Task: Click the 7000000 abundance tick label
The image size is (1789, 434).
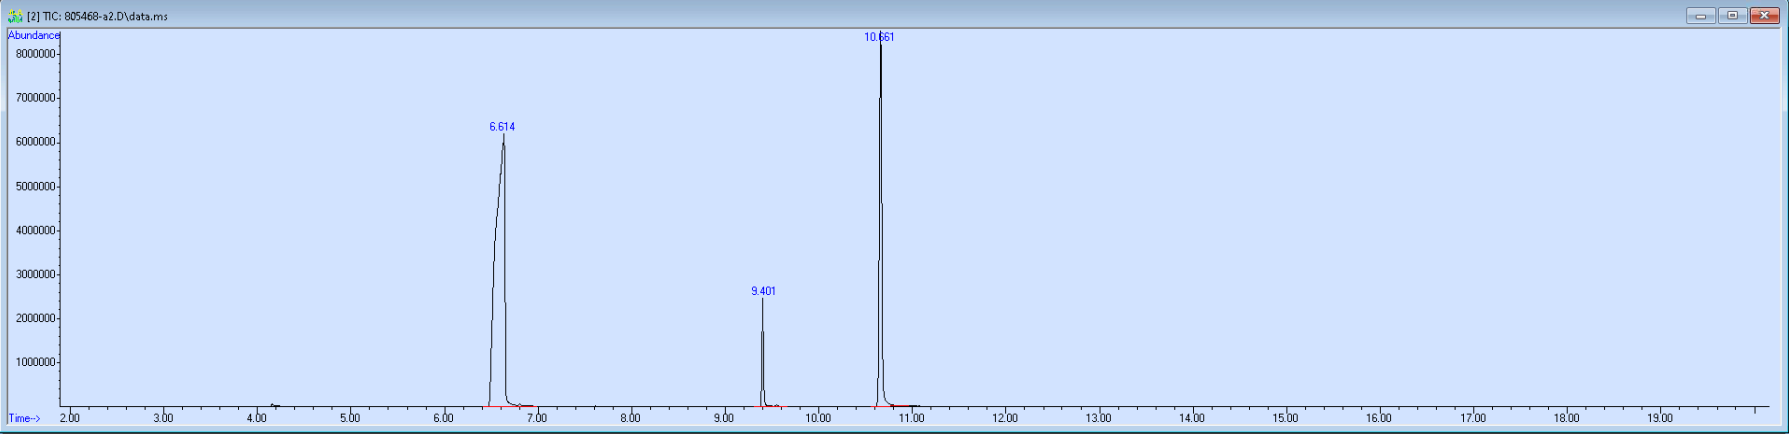Action: [x=35, y=98]
